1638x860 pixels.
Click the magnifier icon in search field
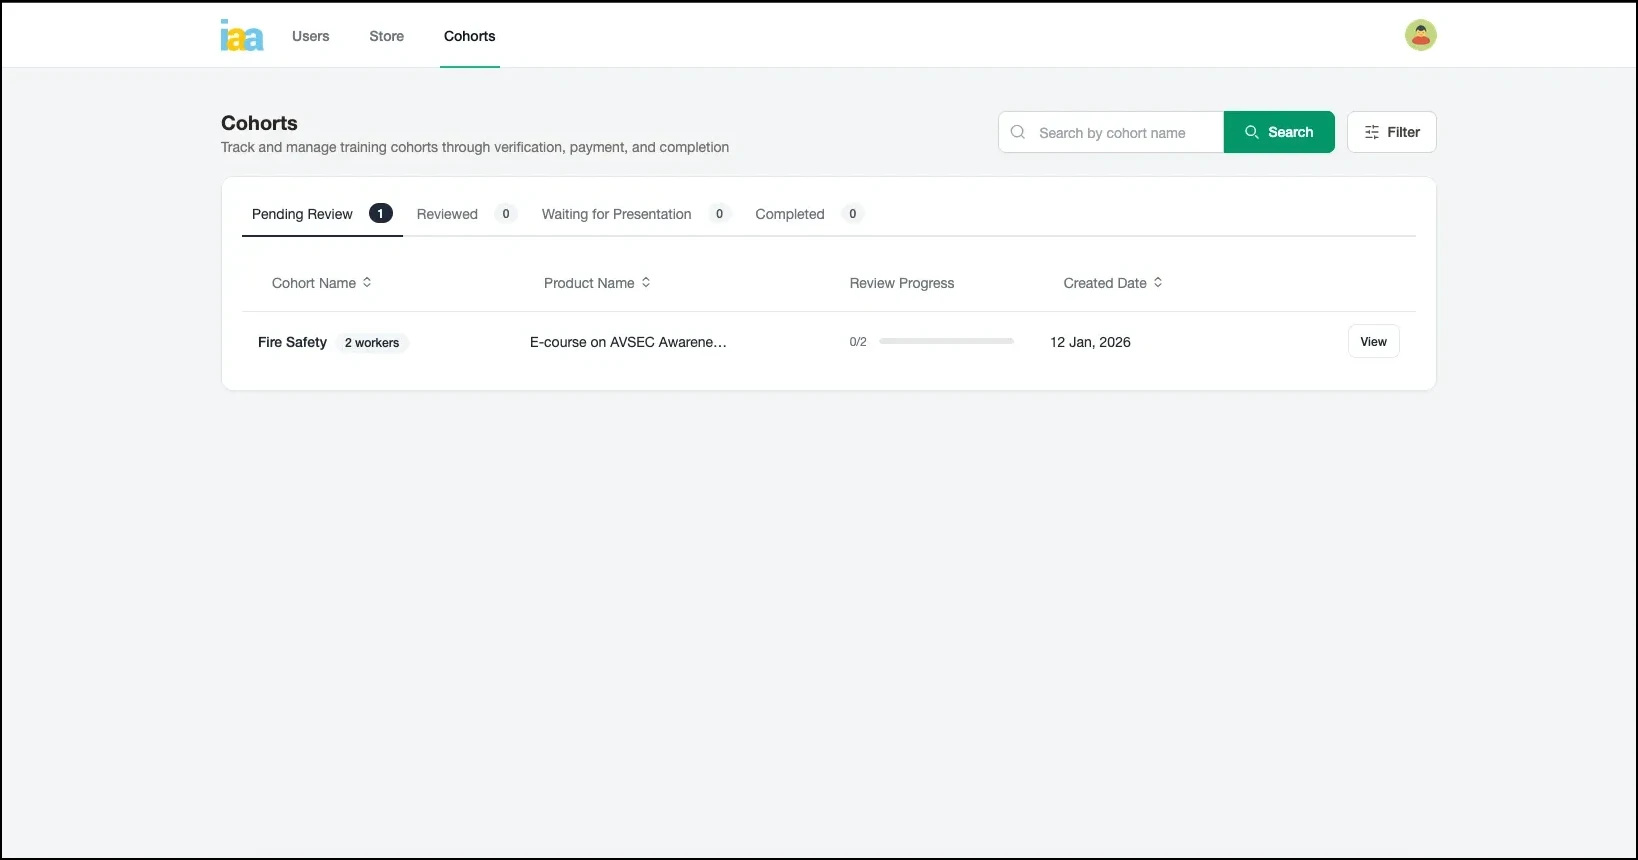click(1018, 132)
